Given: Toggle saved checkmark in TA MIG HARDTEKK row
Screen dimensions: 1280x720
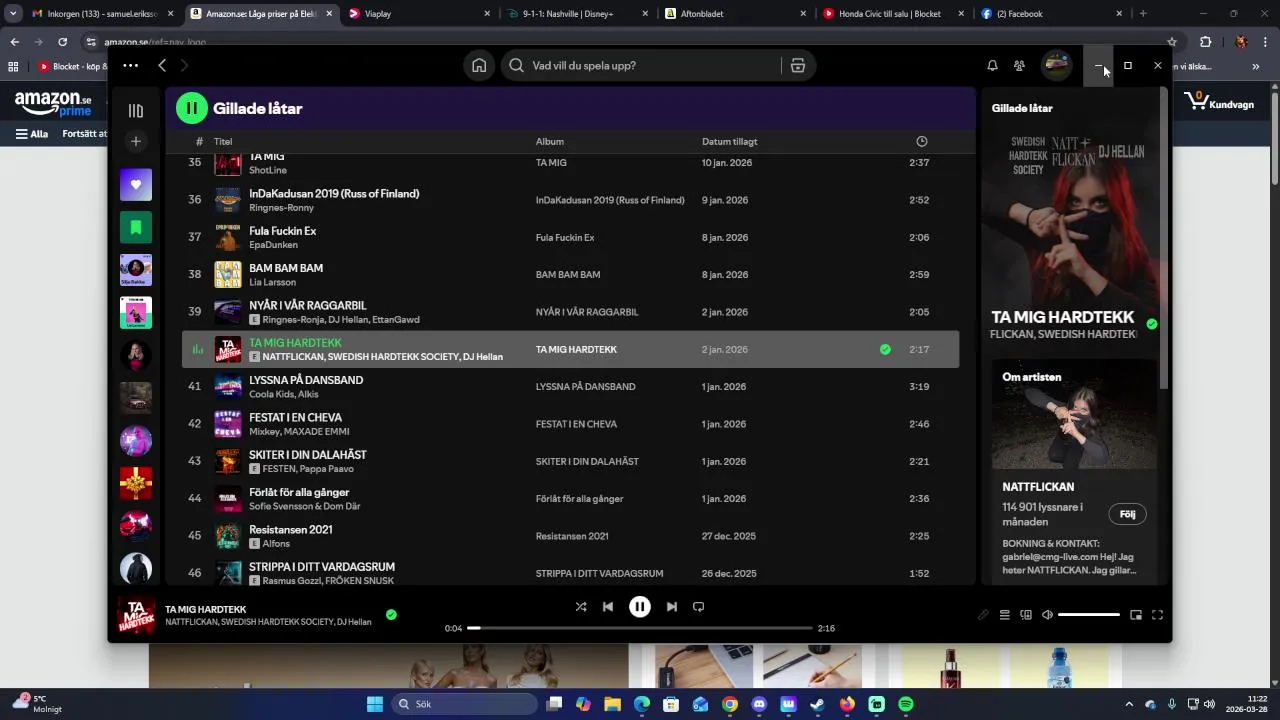Looking at the screenshot, I should point(885,349).
